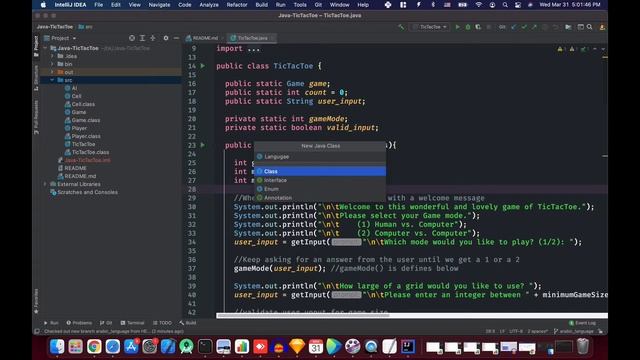Open the TicTacToe run configuration dropdown
Image resolution: width=640 pixels, height=360 pixels.
click(x=430, y=27)
